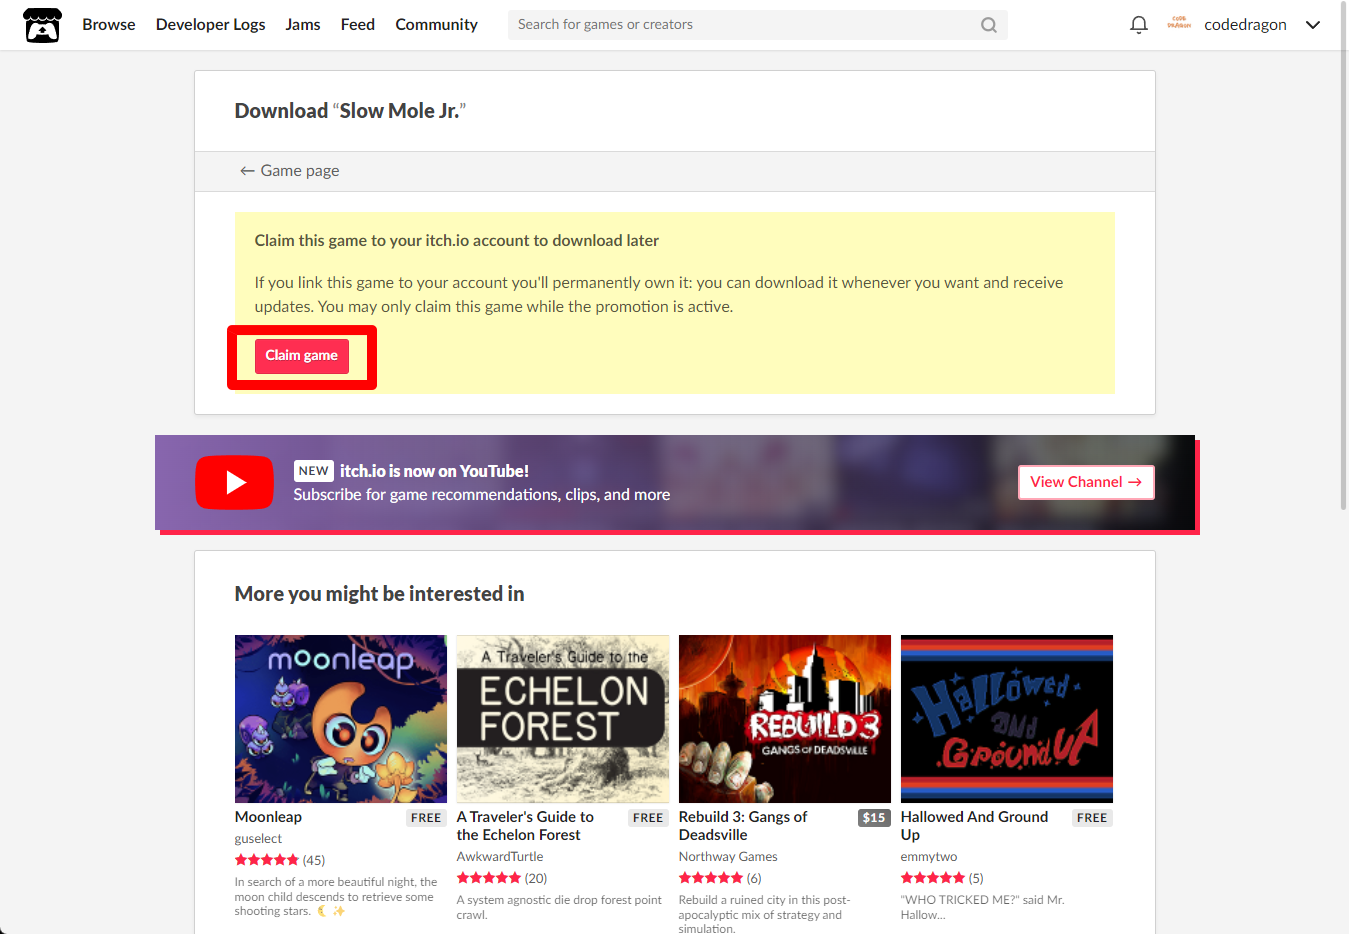This screenshot has width=1349, height=934.
Task: Visit the emmytwo creator page
Action: [929, 857]
